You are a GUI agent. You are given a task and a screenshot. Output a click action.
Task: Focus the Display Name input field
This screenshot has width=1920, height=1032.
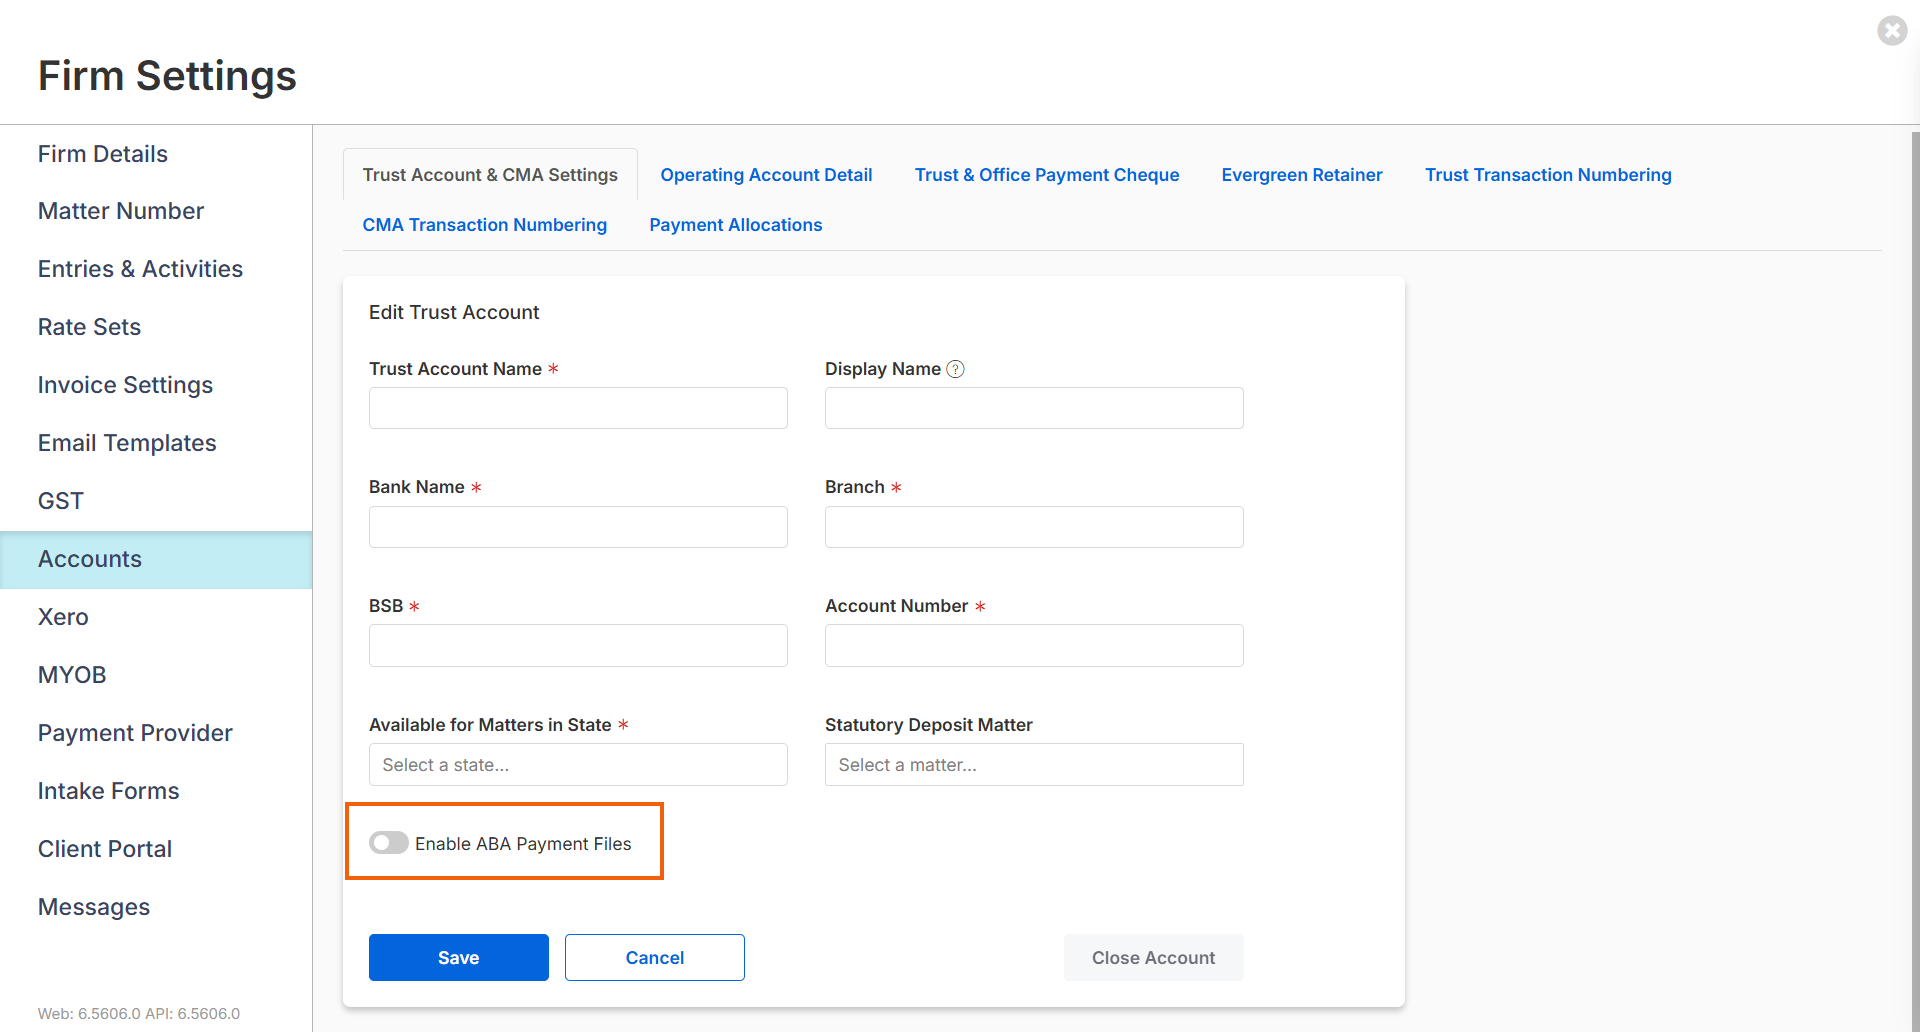pos(1034,408)
